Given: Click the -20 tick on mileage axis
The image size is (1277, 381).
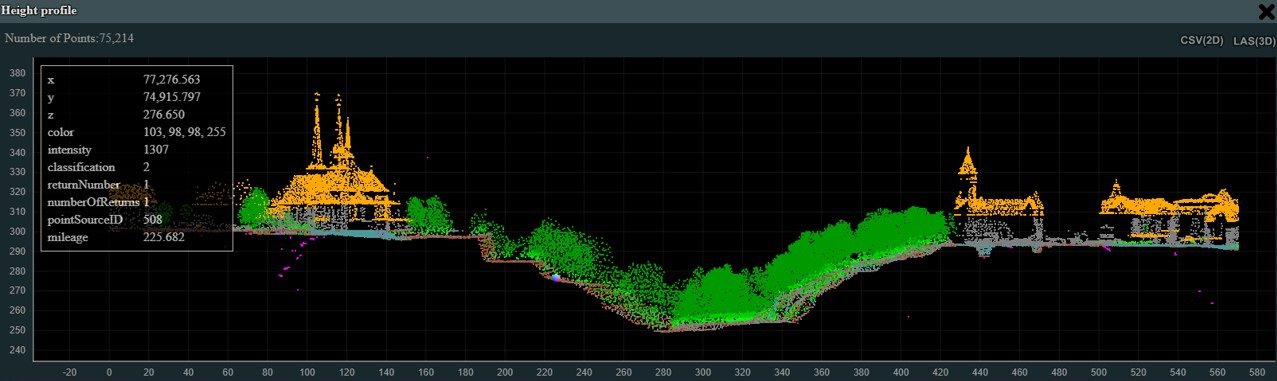Looking at the screenshot, I should click(69, 371).
